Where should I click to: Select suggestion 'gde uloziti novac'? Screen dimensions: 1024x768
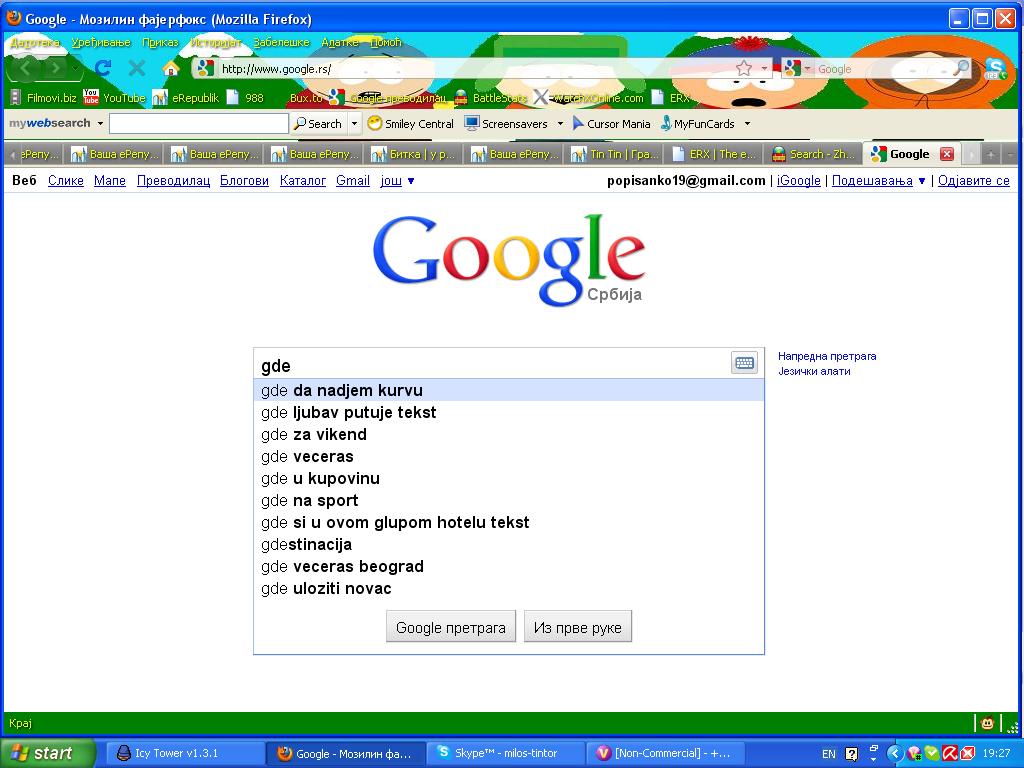pyautogui.click(x=509, y=588)
